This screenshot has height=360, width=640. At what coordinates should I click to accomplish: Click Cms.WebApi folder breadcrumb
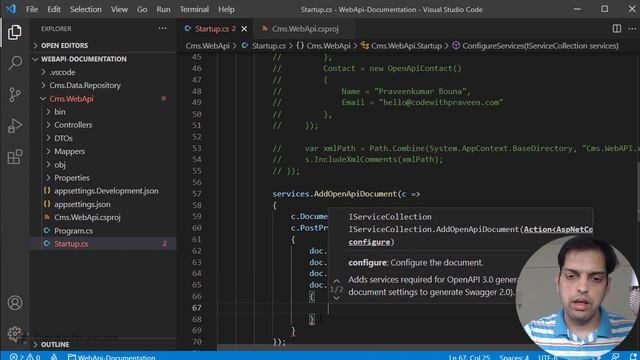pyautogui.click(x=207, y=46)
